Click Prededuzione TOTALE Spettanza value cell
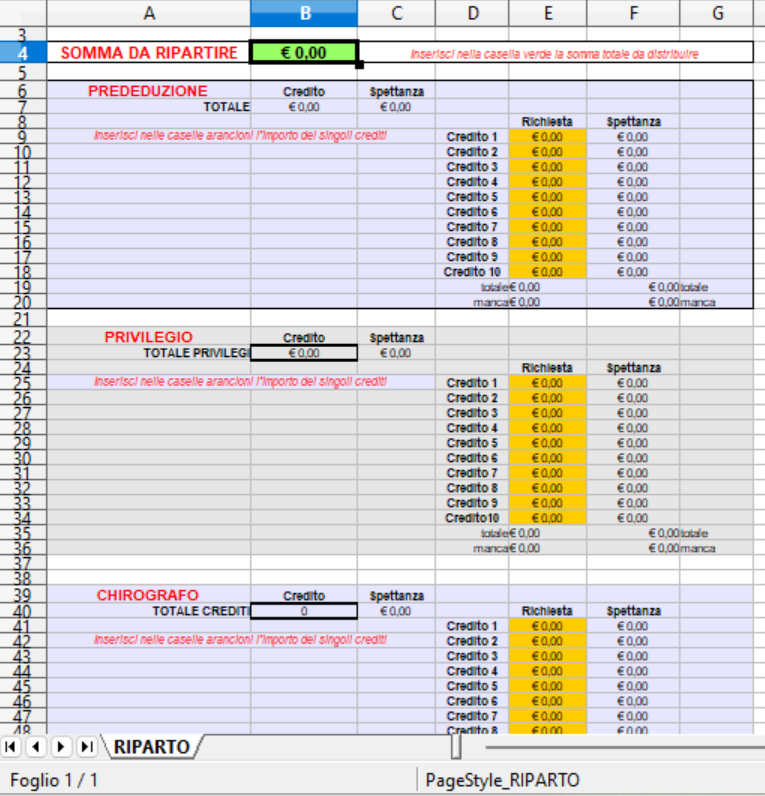 pos(396,107)
